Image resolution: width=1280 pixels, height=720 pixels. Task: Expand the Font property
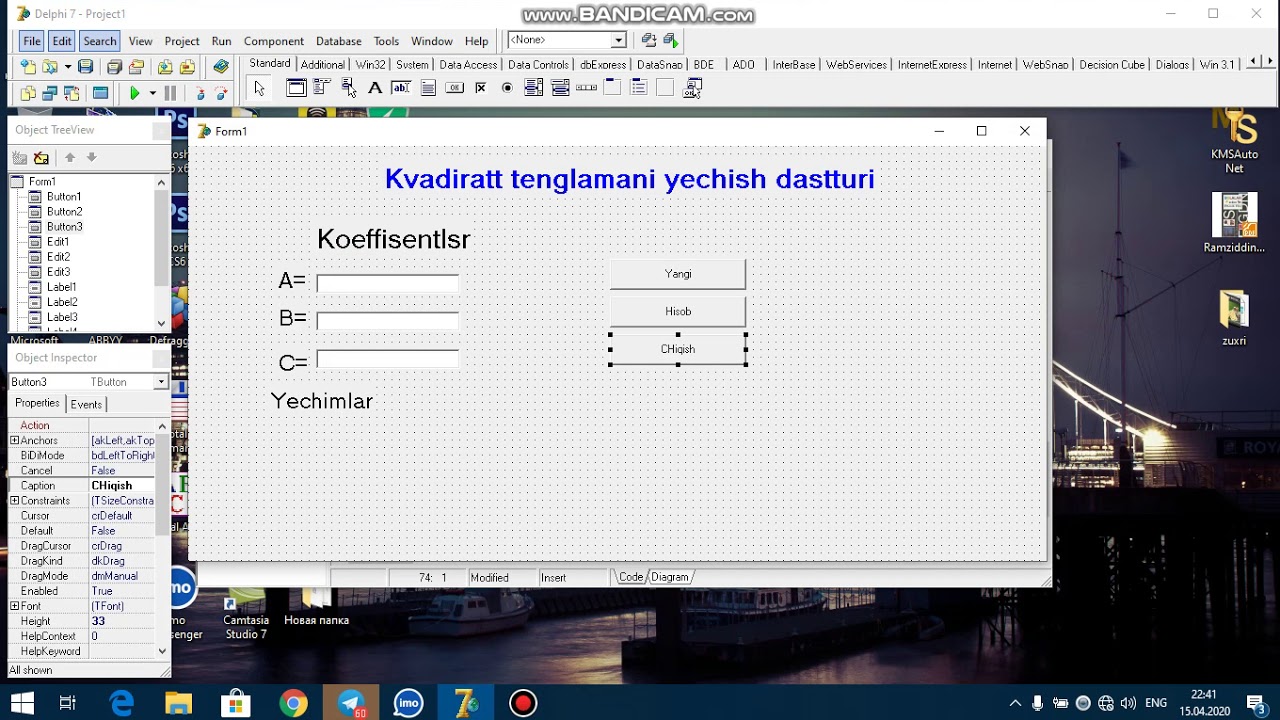[14, 606]
